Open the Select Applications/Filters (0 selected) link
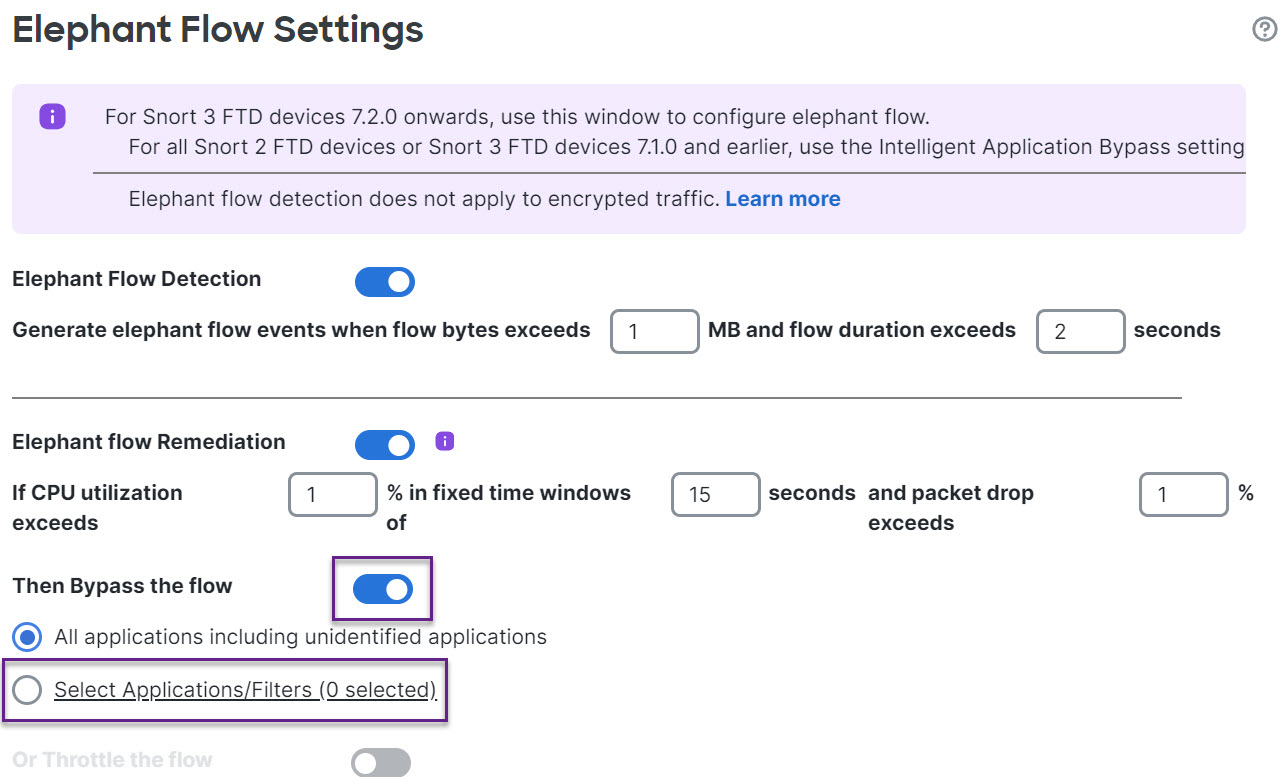The width and height of the screenshot is (1278, 777). pos(245,690)
